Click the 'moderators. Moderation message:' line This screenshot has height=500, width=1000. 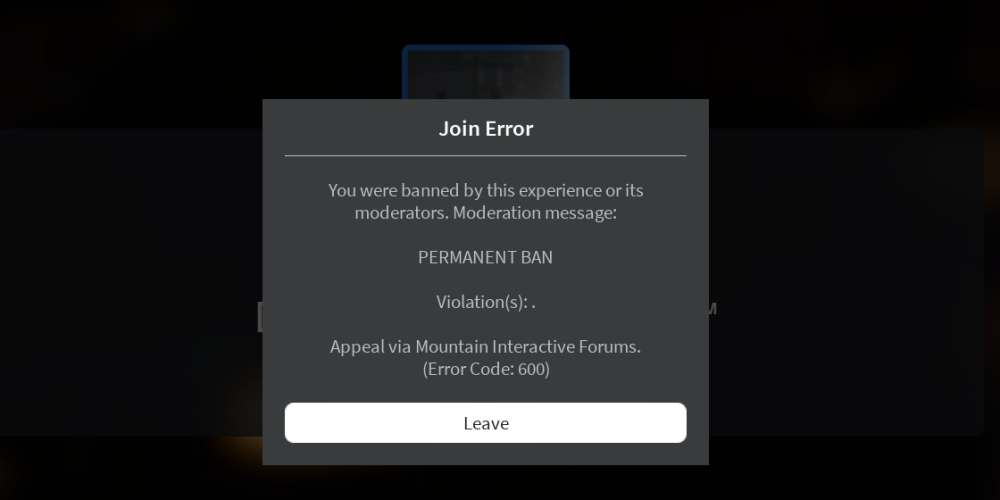[485, 213]
